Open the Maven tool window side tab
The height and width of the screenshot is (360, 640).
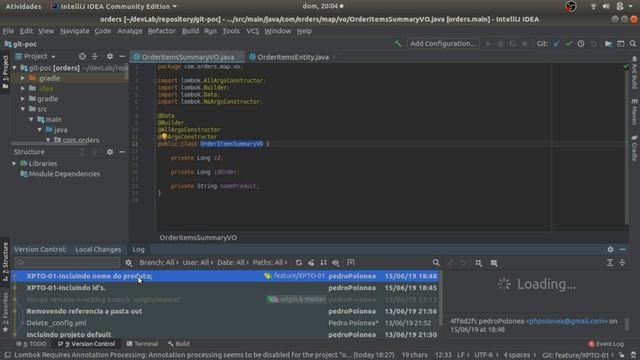pyautogui.click(x=634, y=112)
